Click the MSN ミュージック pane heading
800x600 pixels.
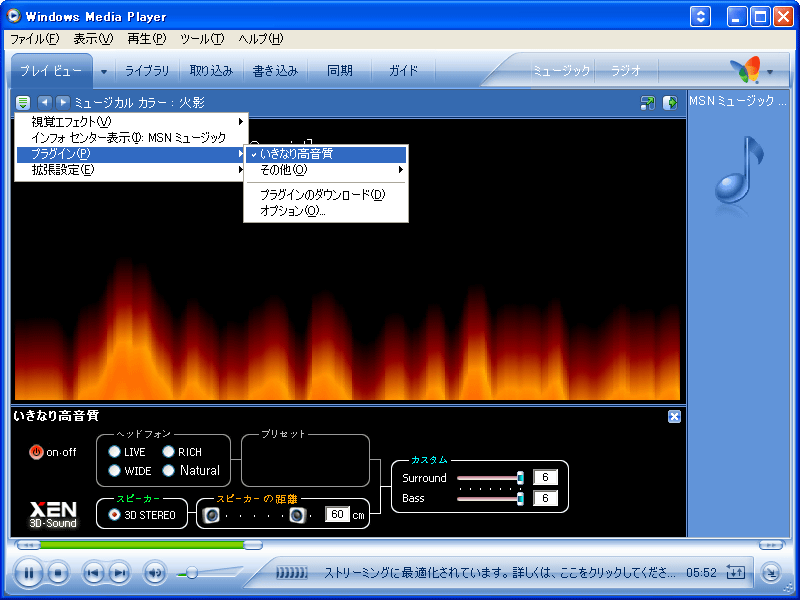[x=738, y=101]
